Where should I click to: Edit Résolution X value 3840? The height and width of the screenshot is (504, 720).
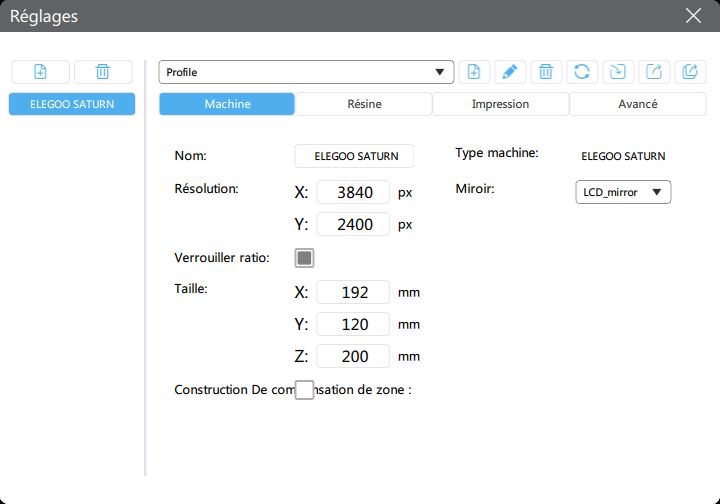click(353, 192)
